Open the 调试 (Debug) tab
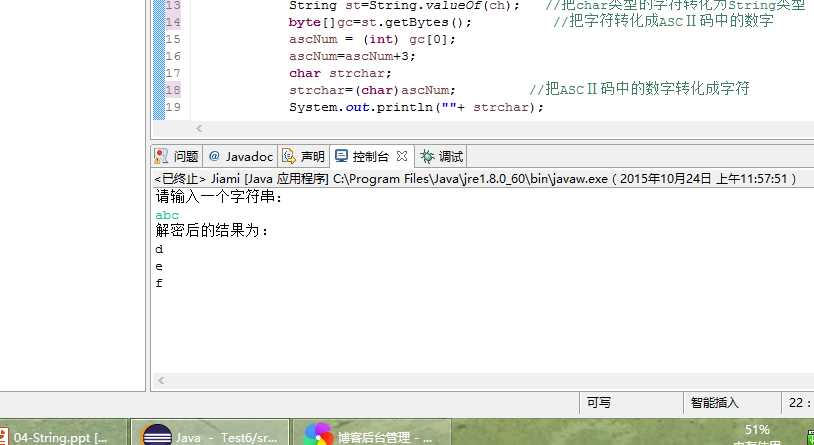The image size is (814, 445). (442, 156)
